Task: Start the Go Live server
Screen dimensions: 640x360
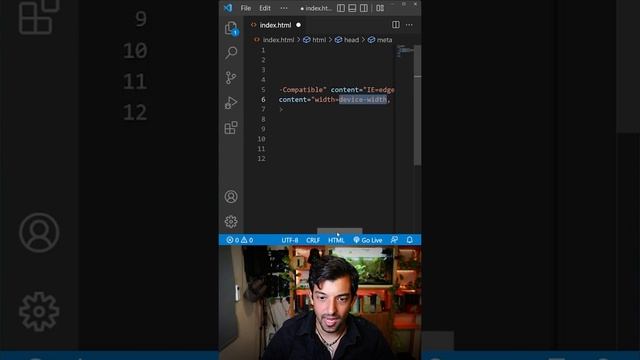Action: pyautogui.click(x=368, y=240)
